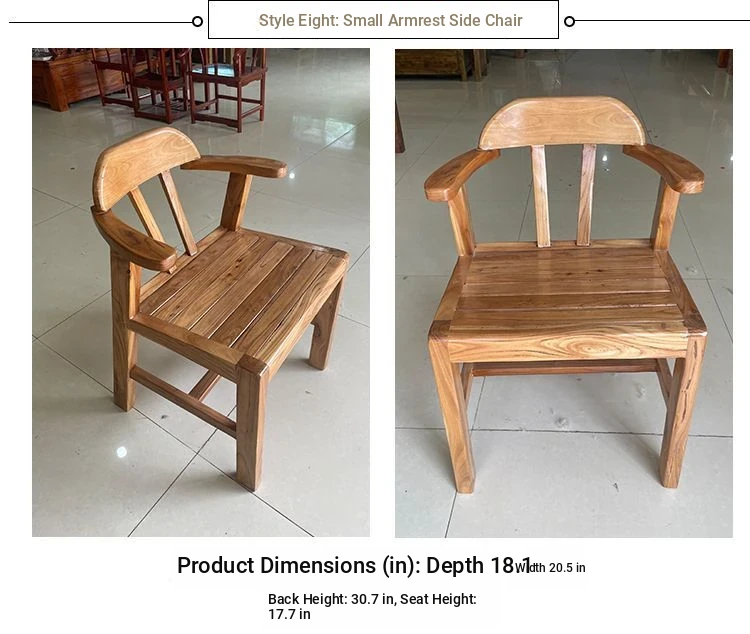Click the Width 20.5 in label
Screen dimensions: 750x634
click(x=550, y=567)
